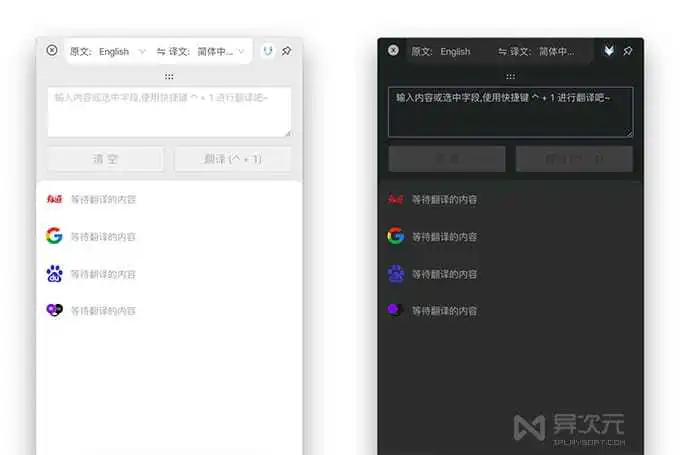Click purple heart engine icon in light window
Image resolution: width=680 pixels, height=455 pixels.
(x=55, y=310)
